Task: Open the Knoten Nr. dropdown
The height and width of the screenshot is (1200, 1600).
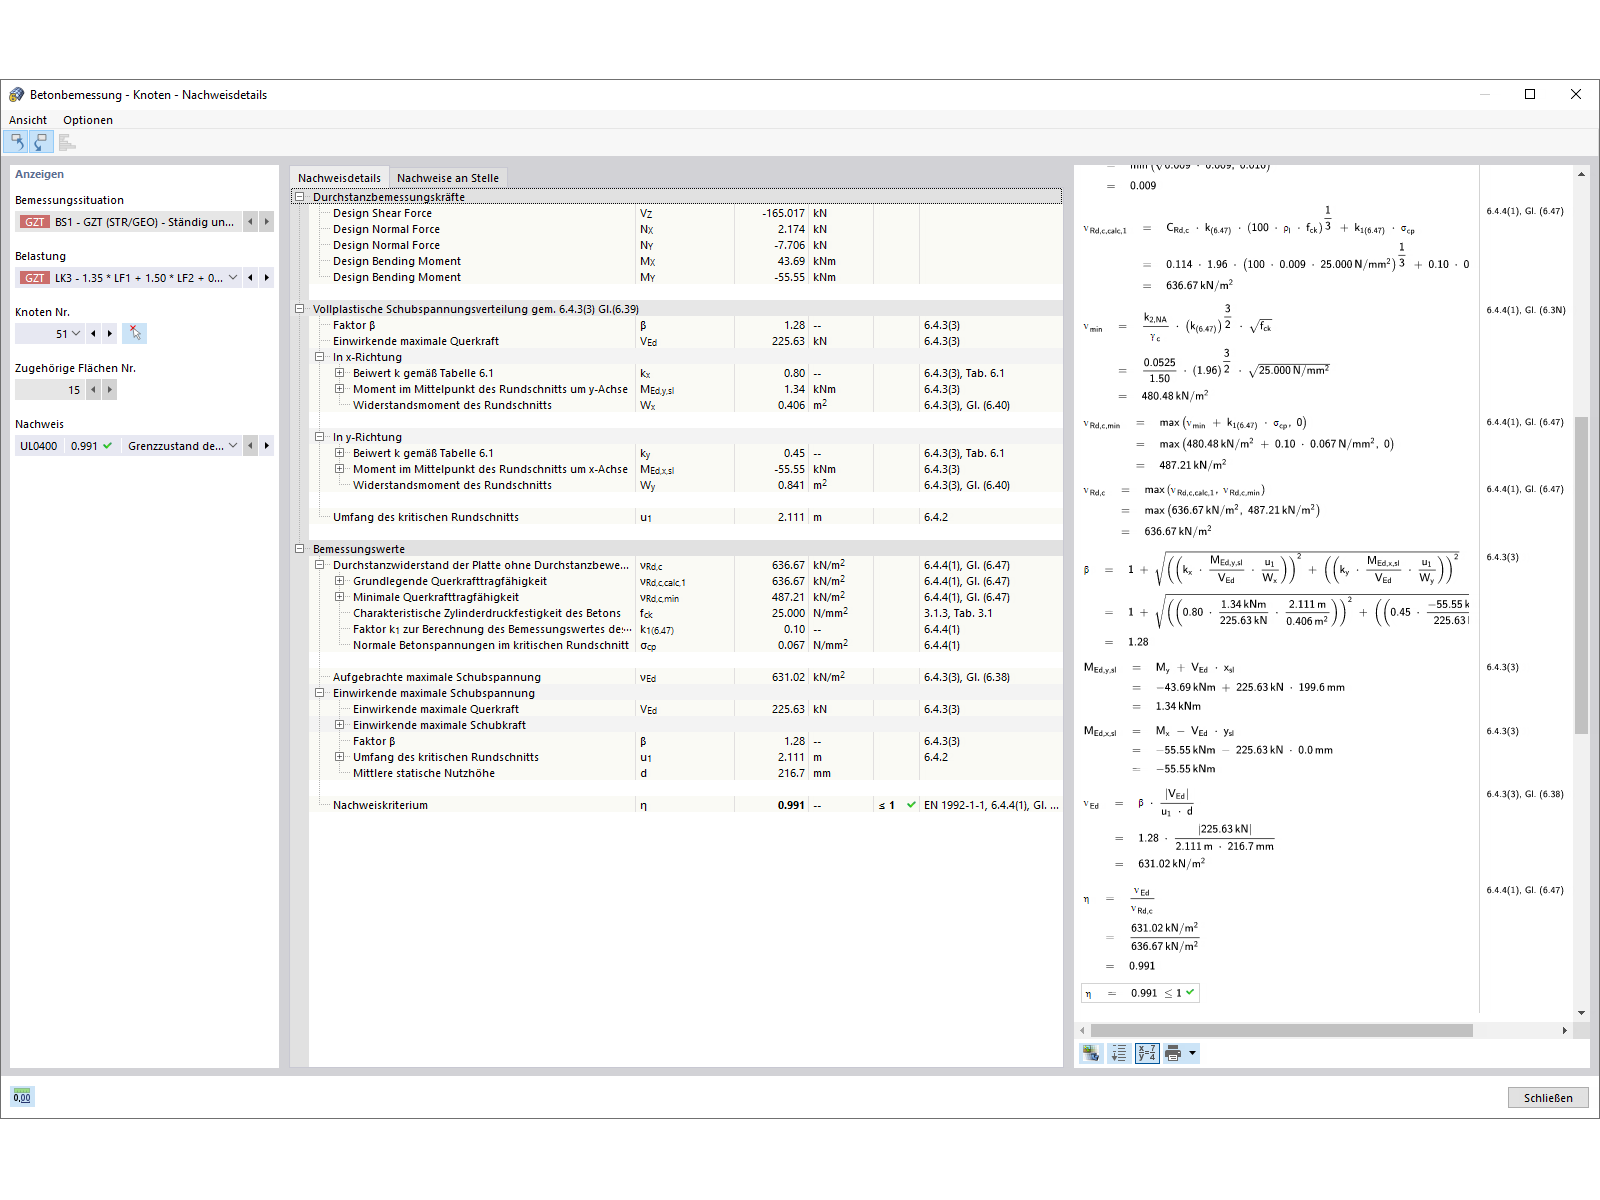Action: tap(76, 334)
